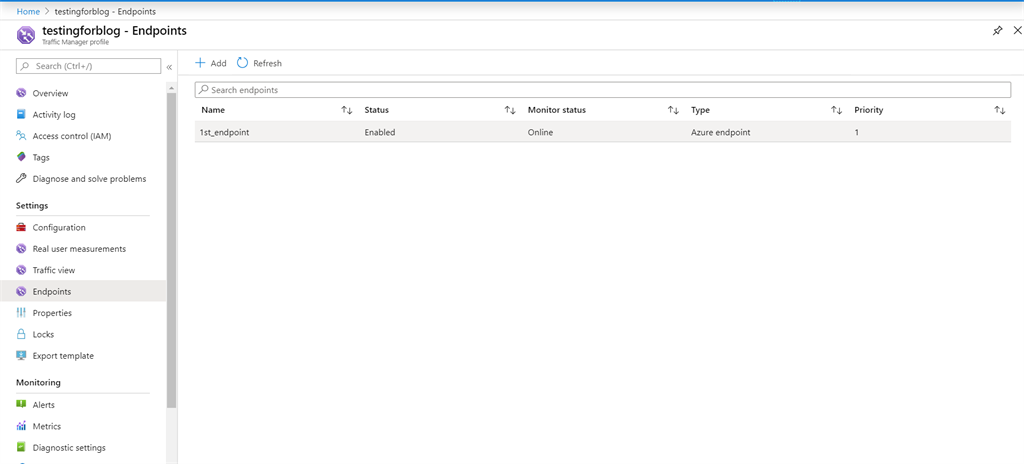Click the Traffic Manager profile icon in header

coord(27,35)
